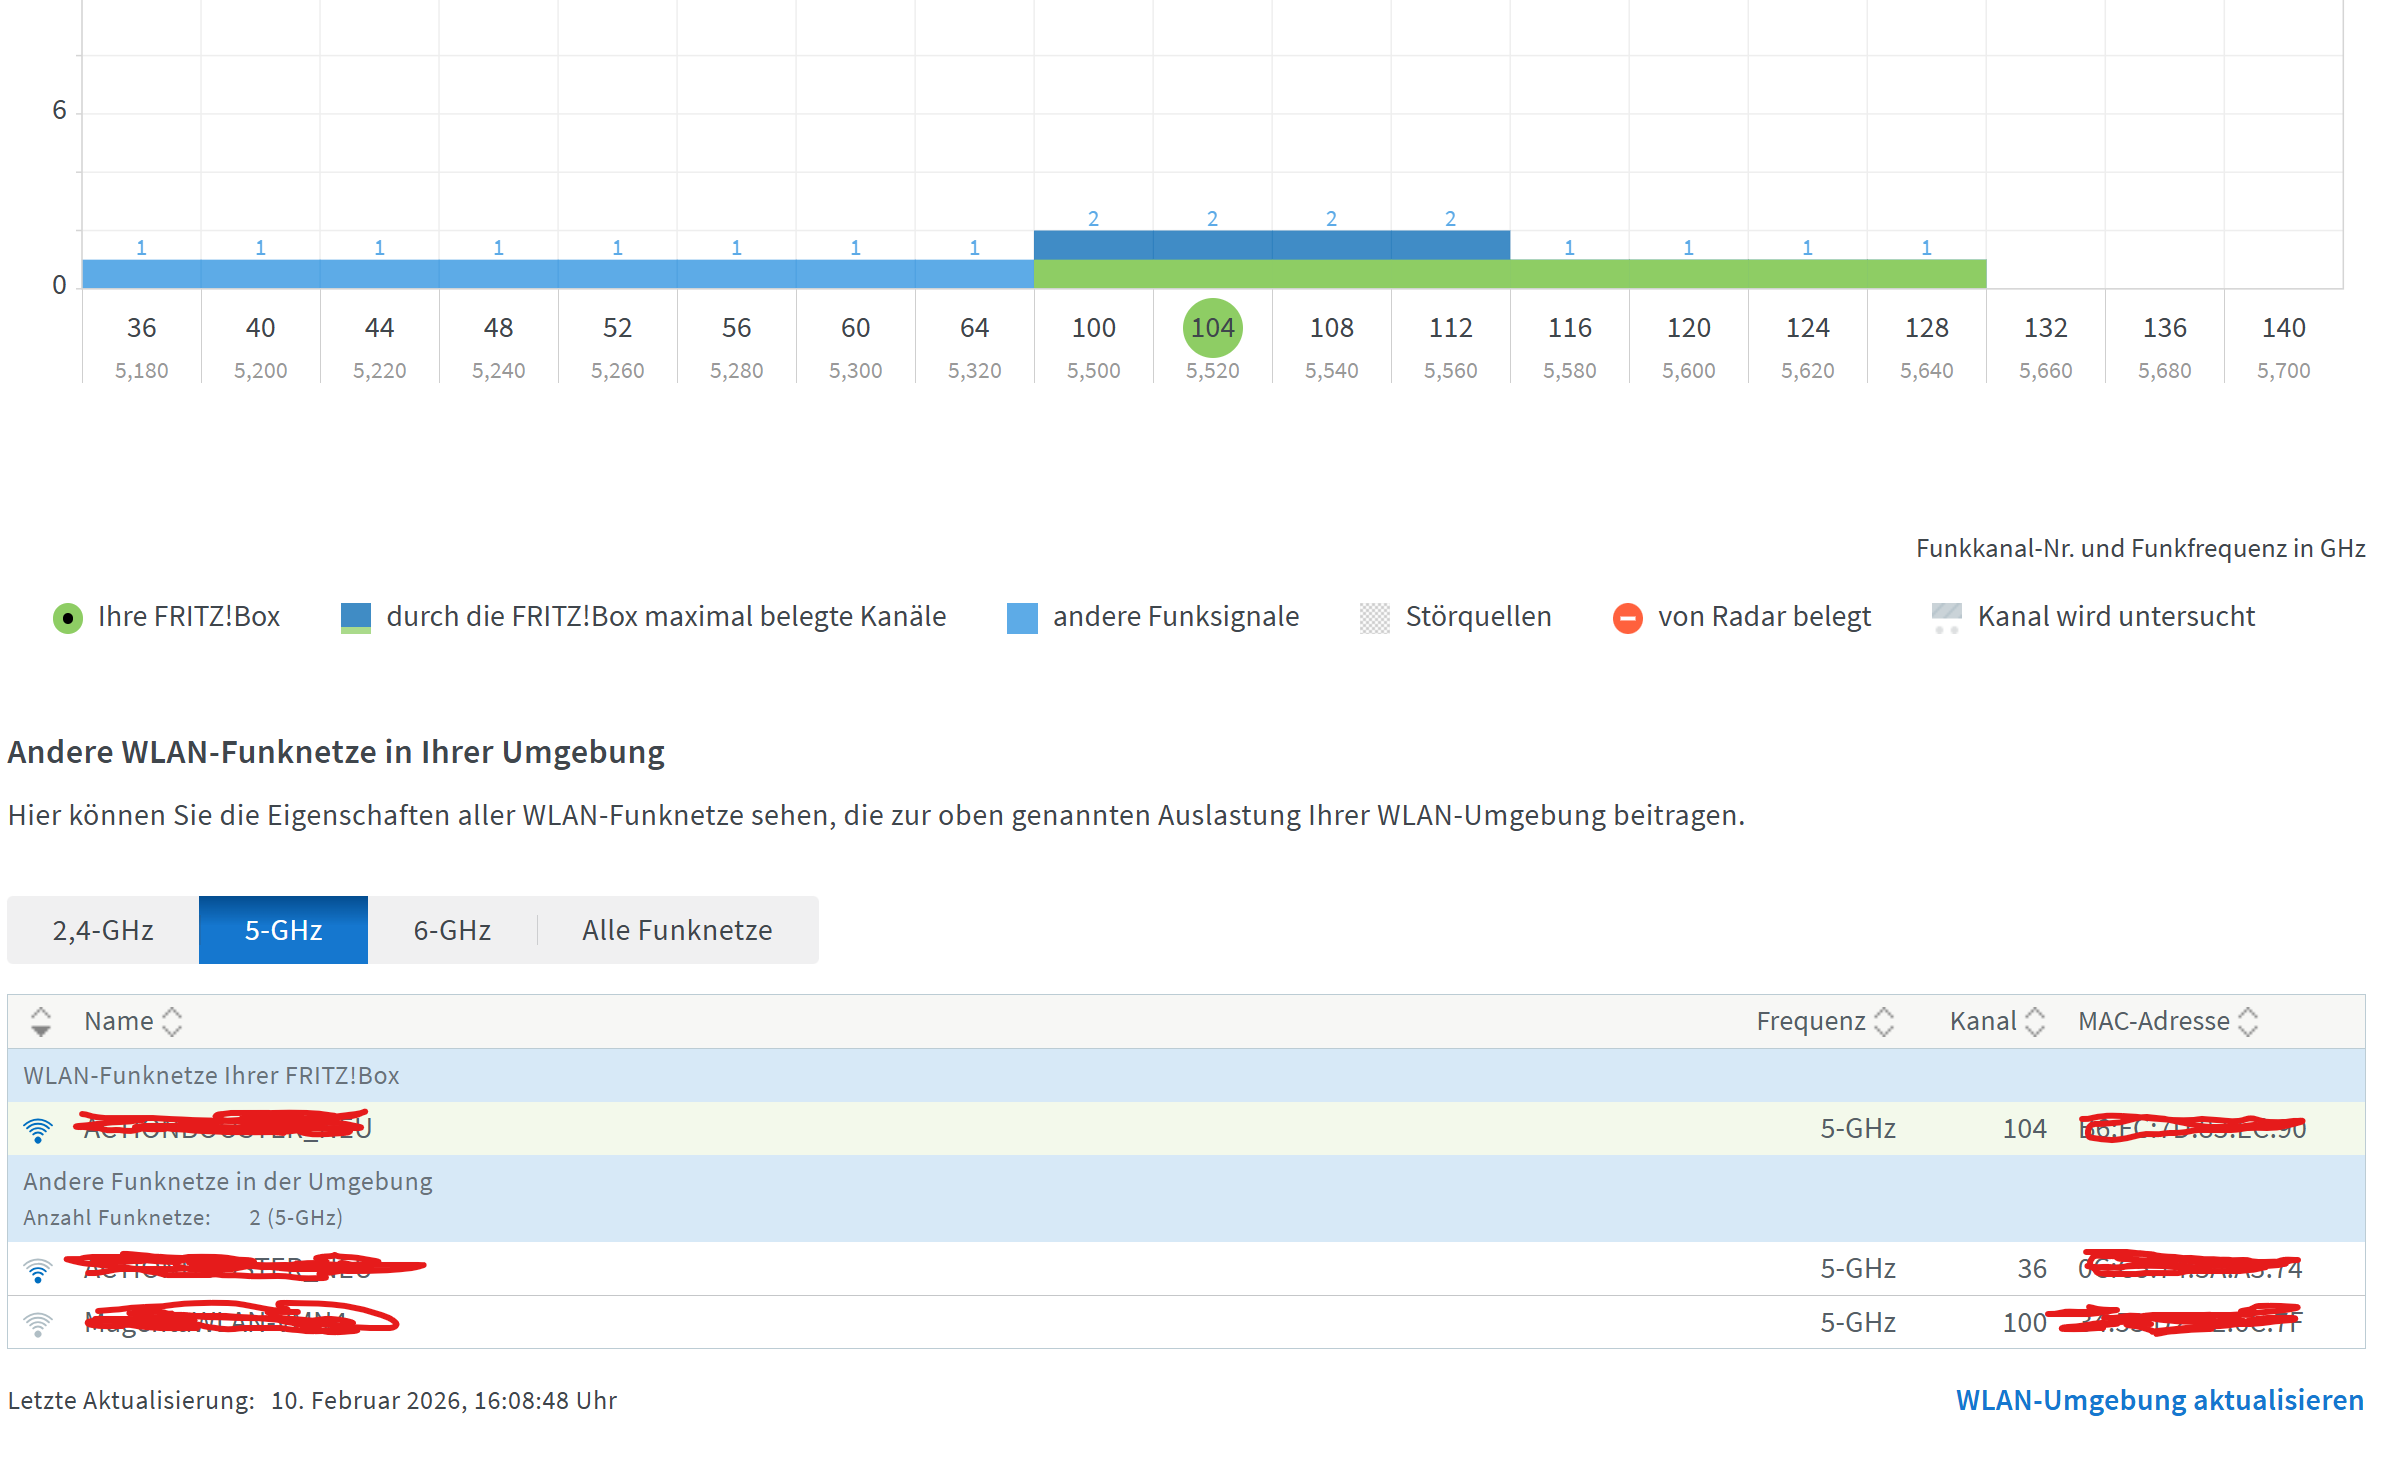
Task: Sort table by MAC-Adresse column arrows
Action: click(x=2248, y=1021)
